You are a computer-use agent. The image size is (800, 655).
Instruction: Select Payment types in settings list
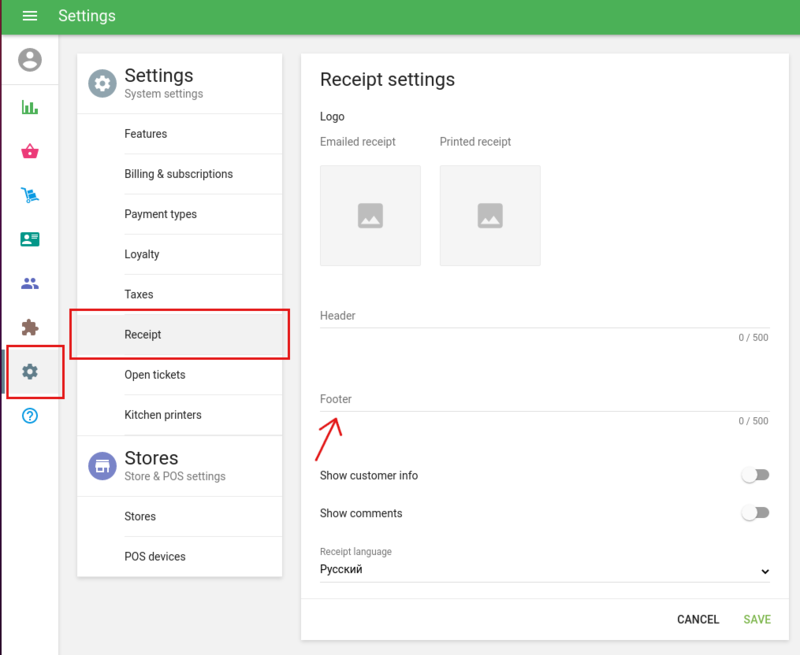pos(160,214)
